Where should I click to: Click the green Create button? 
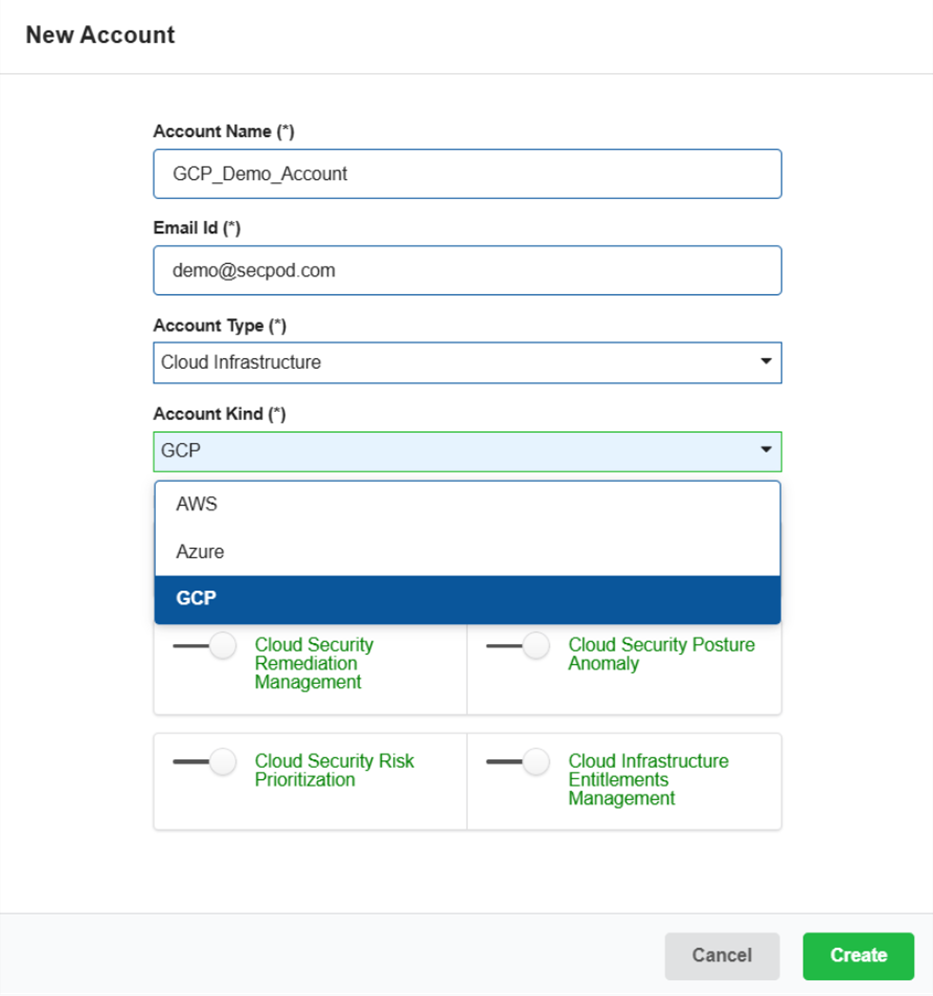pyautogui.click(x=858, y=955)
